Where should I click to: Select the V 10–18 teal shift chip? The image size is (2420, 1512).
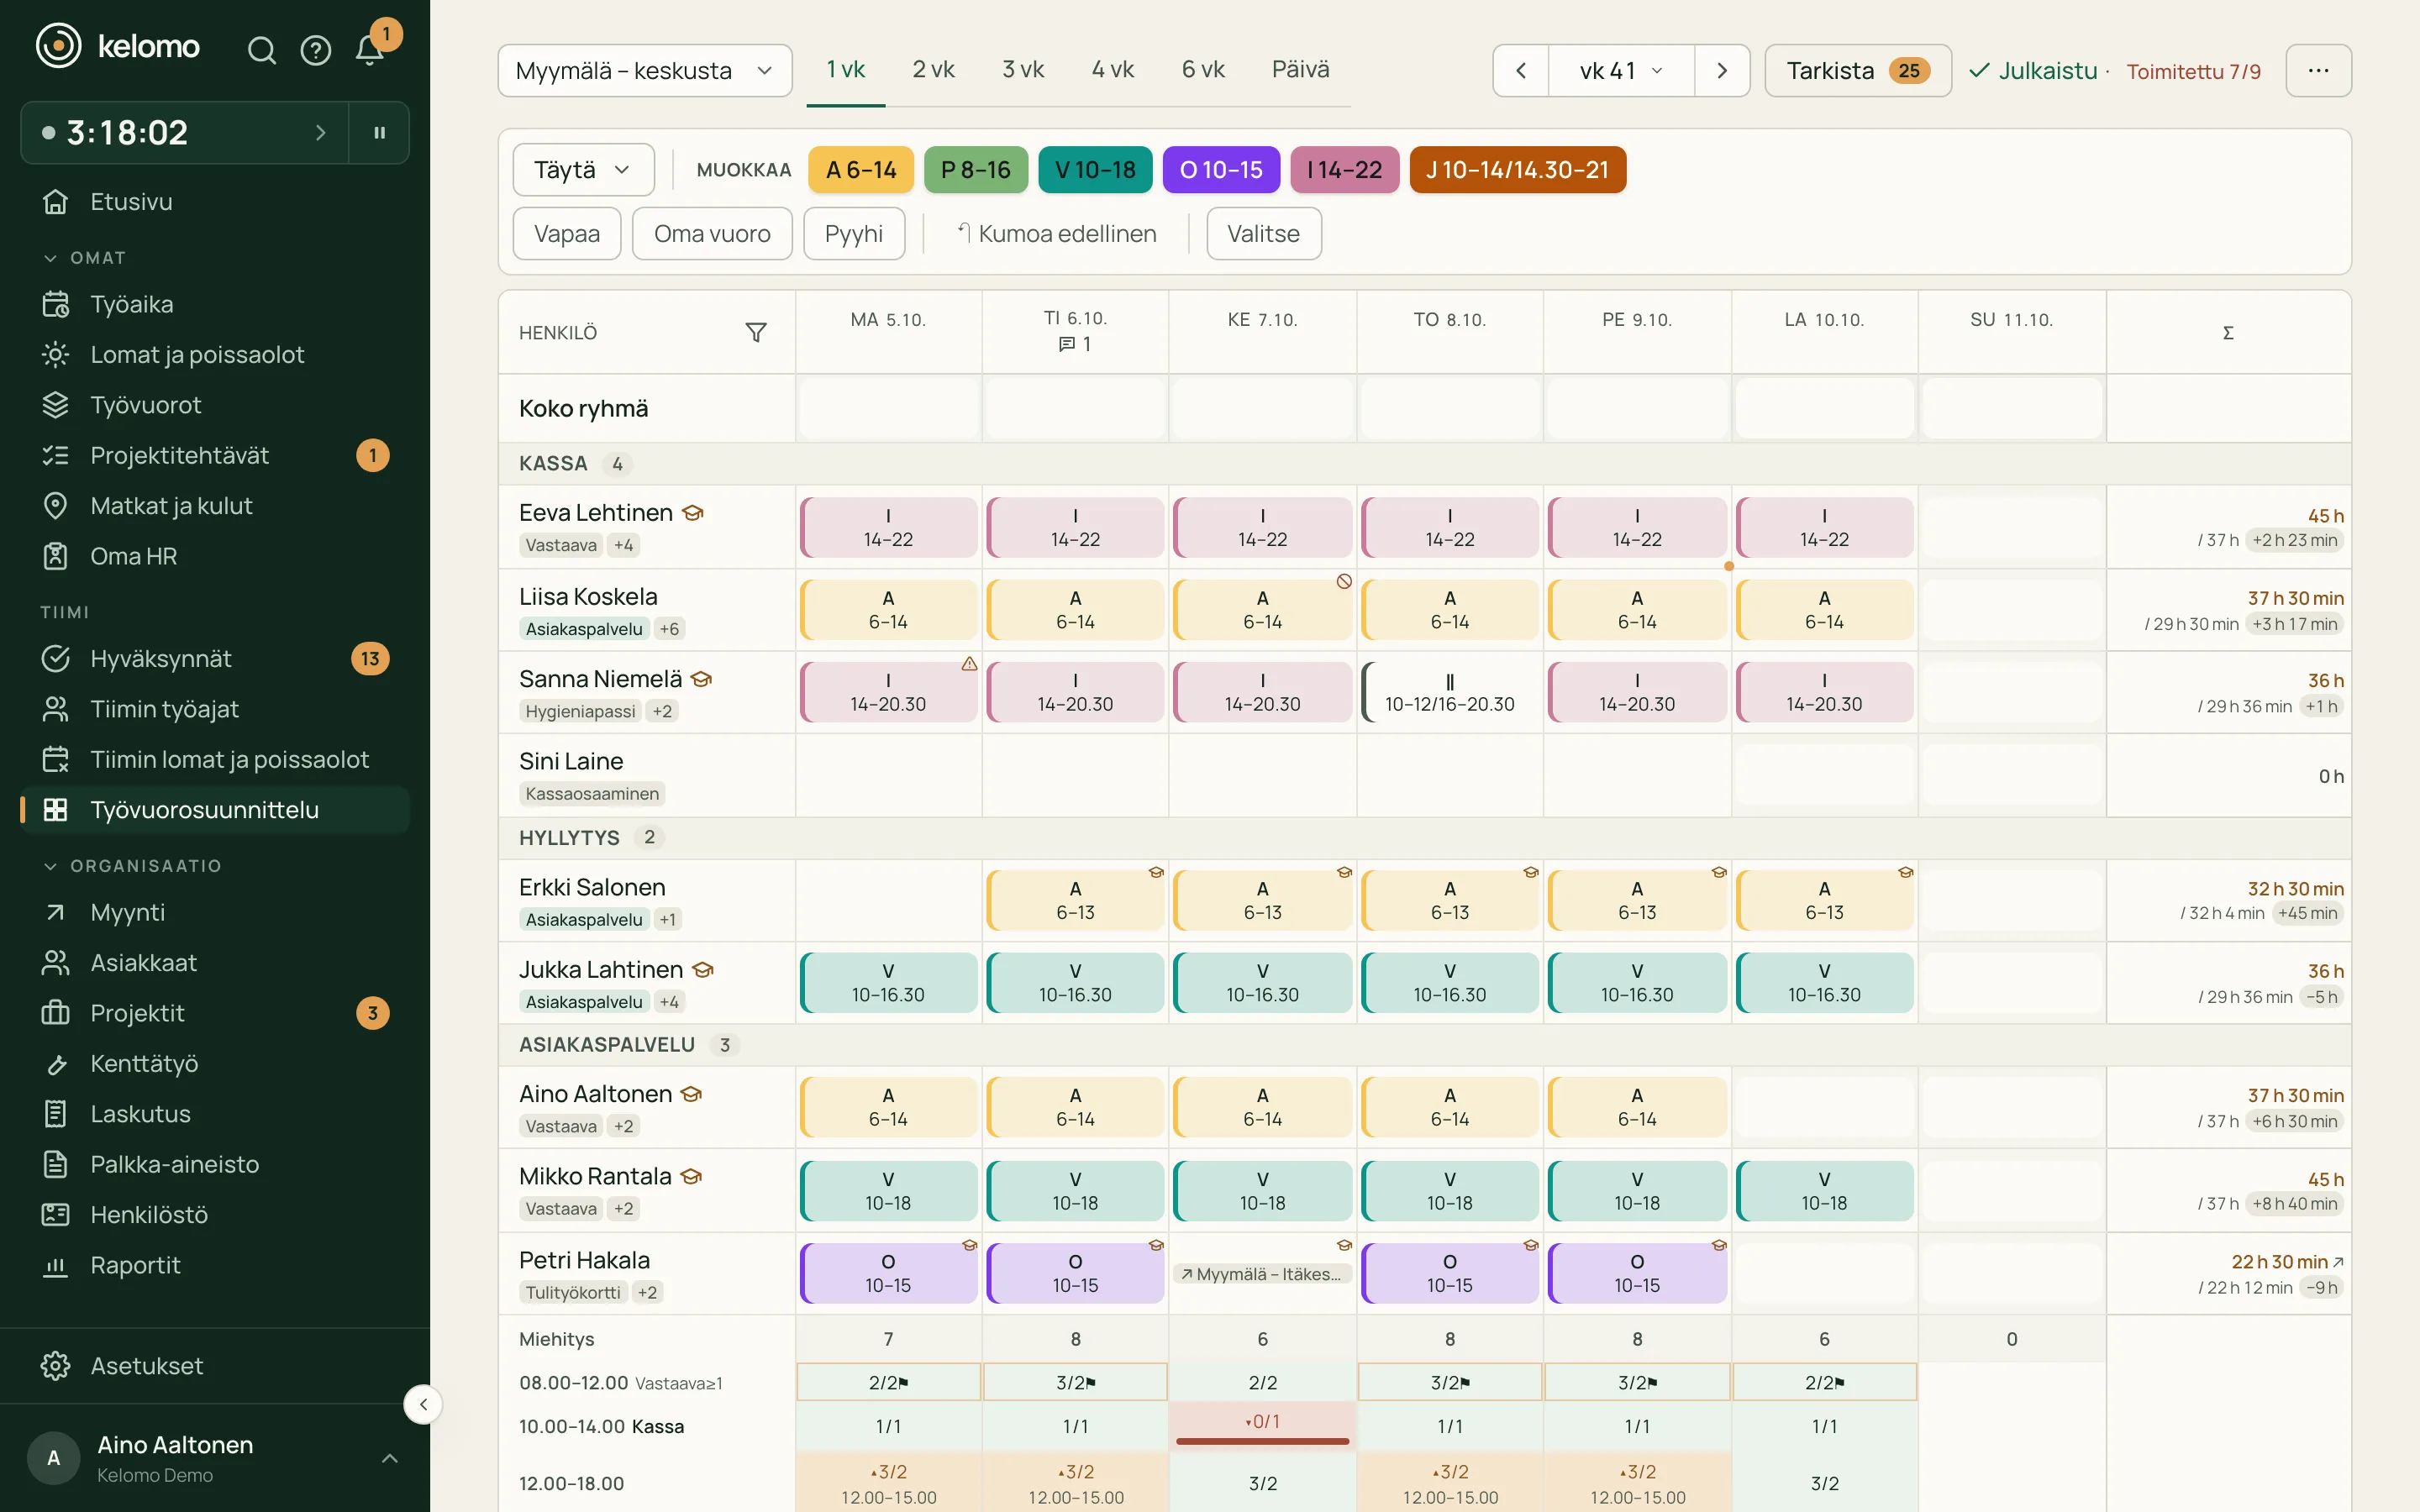pyautogui.click(x=1095, y=170)
